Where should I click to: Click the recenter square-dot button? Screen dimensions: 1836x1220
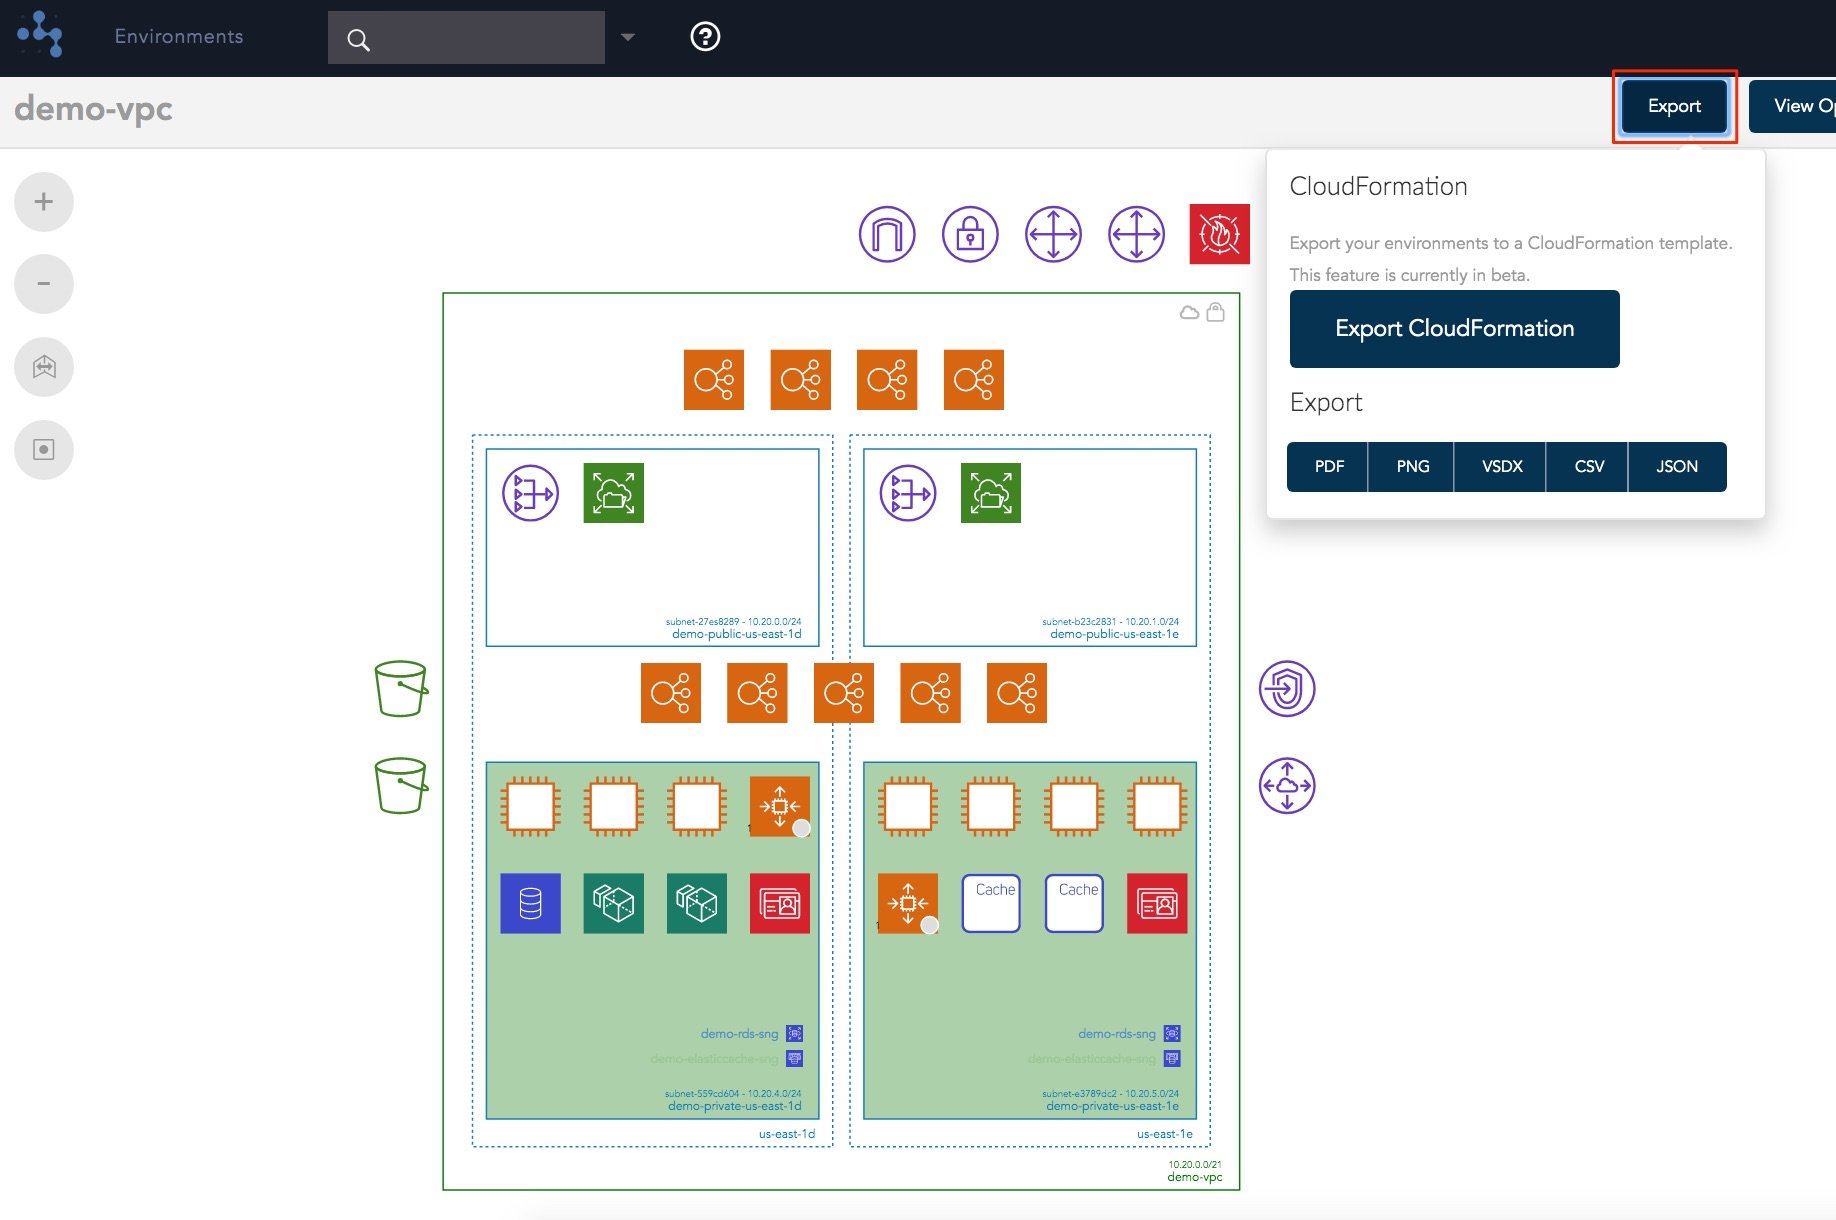tap(44, 450)
